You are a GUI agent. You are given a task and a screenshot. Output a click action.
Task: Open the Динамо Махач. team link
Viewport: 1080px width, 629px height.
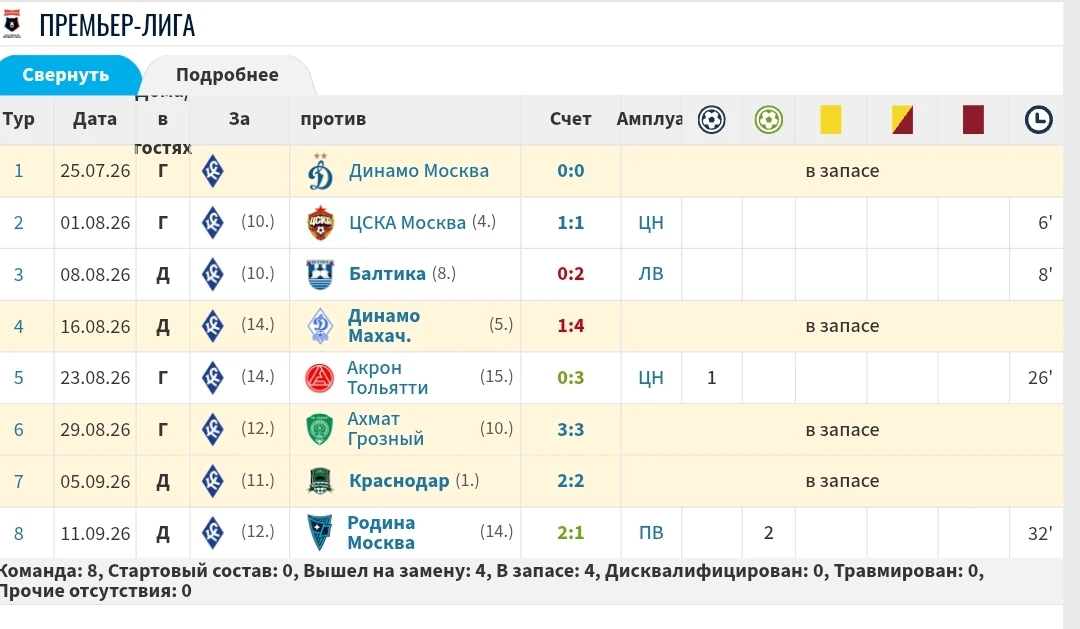click(384, 326)
